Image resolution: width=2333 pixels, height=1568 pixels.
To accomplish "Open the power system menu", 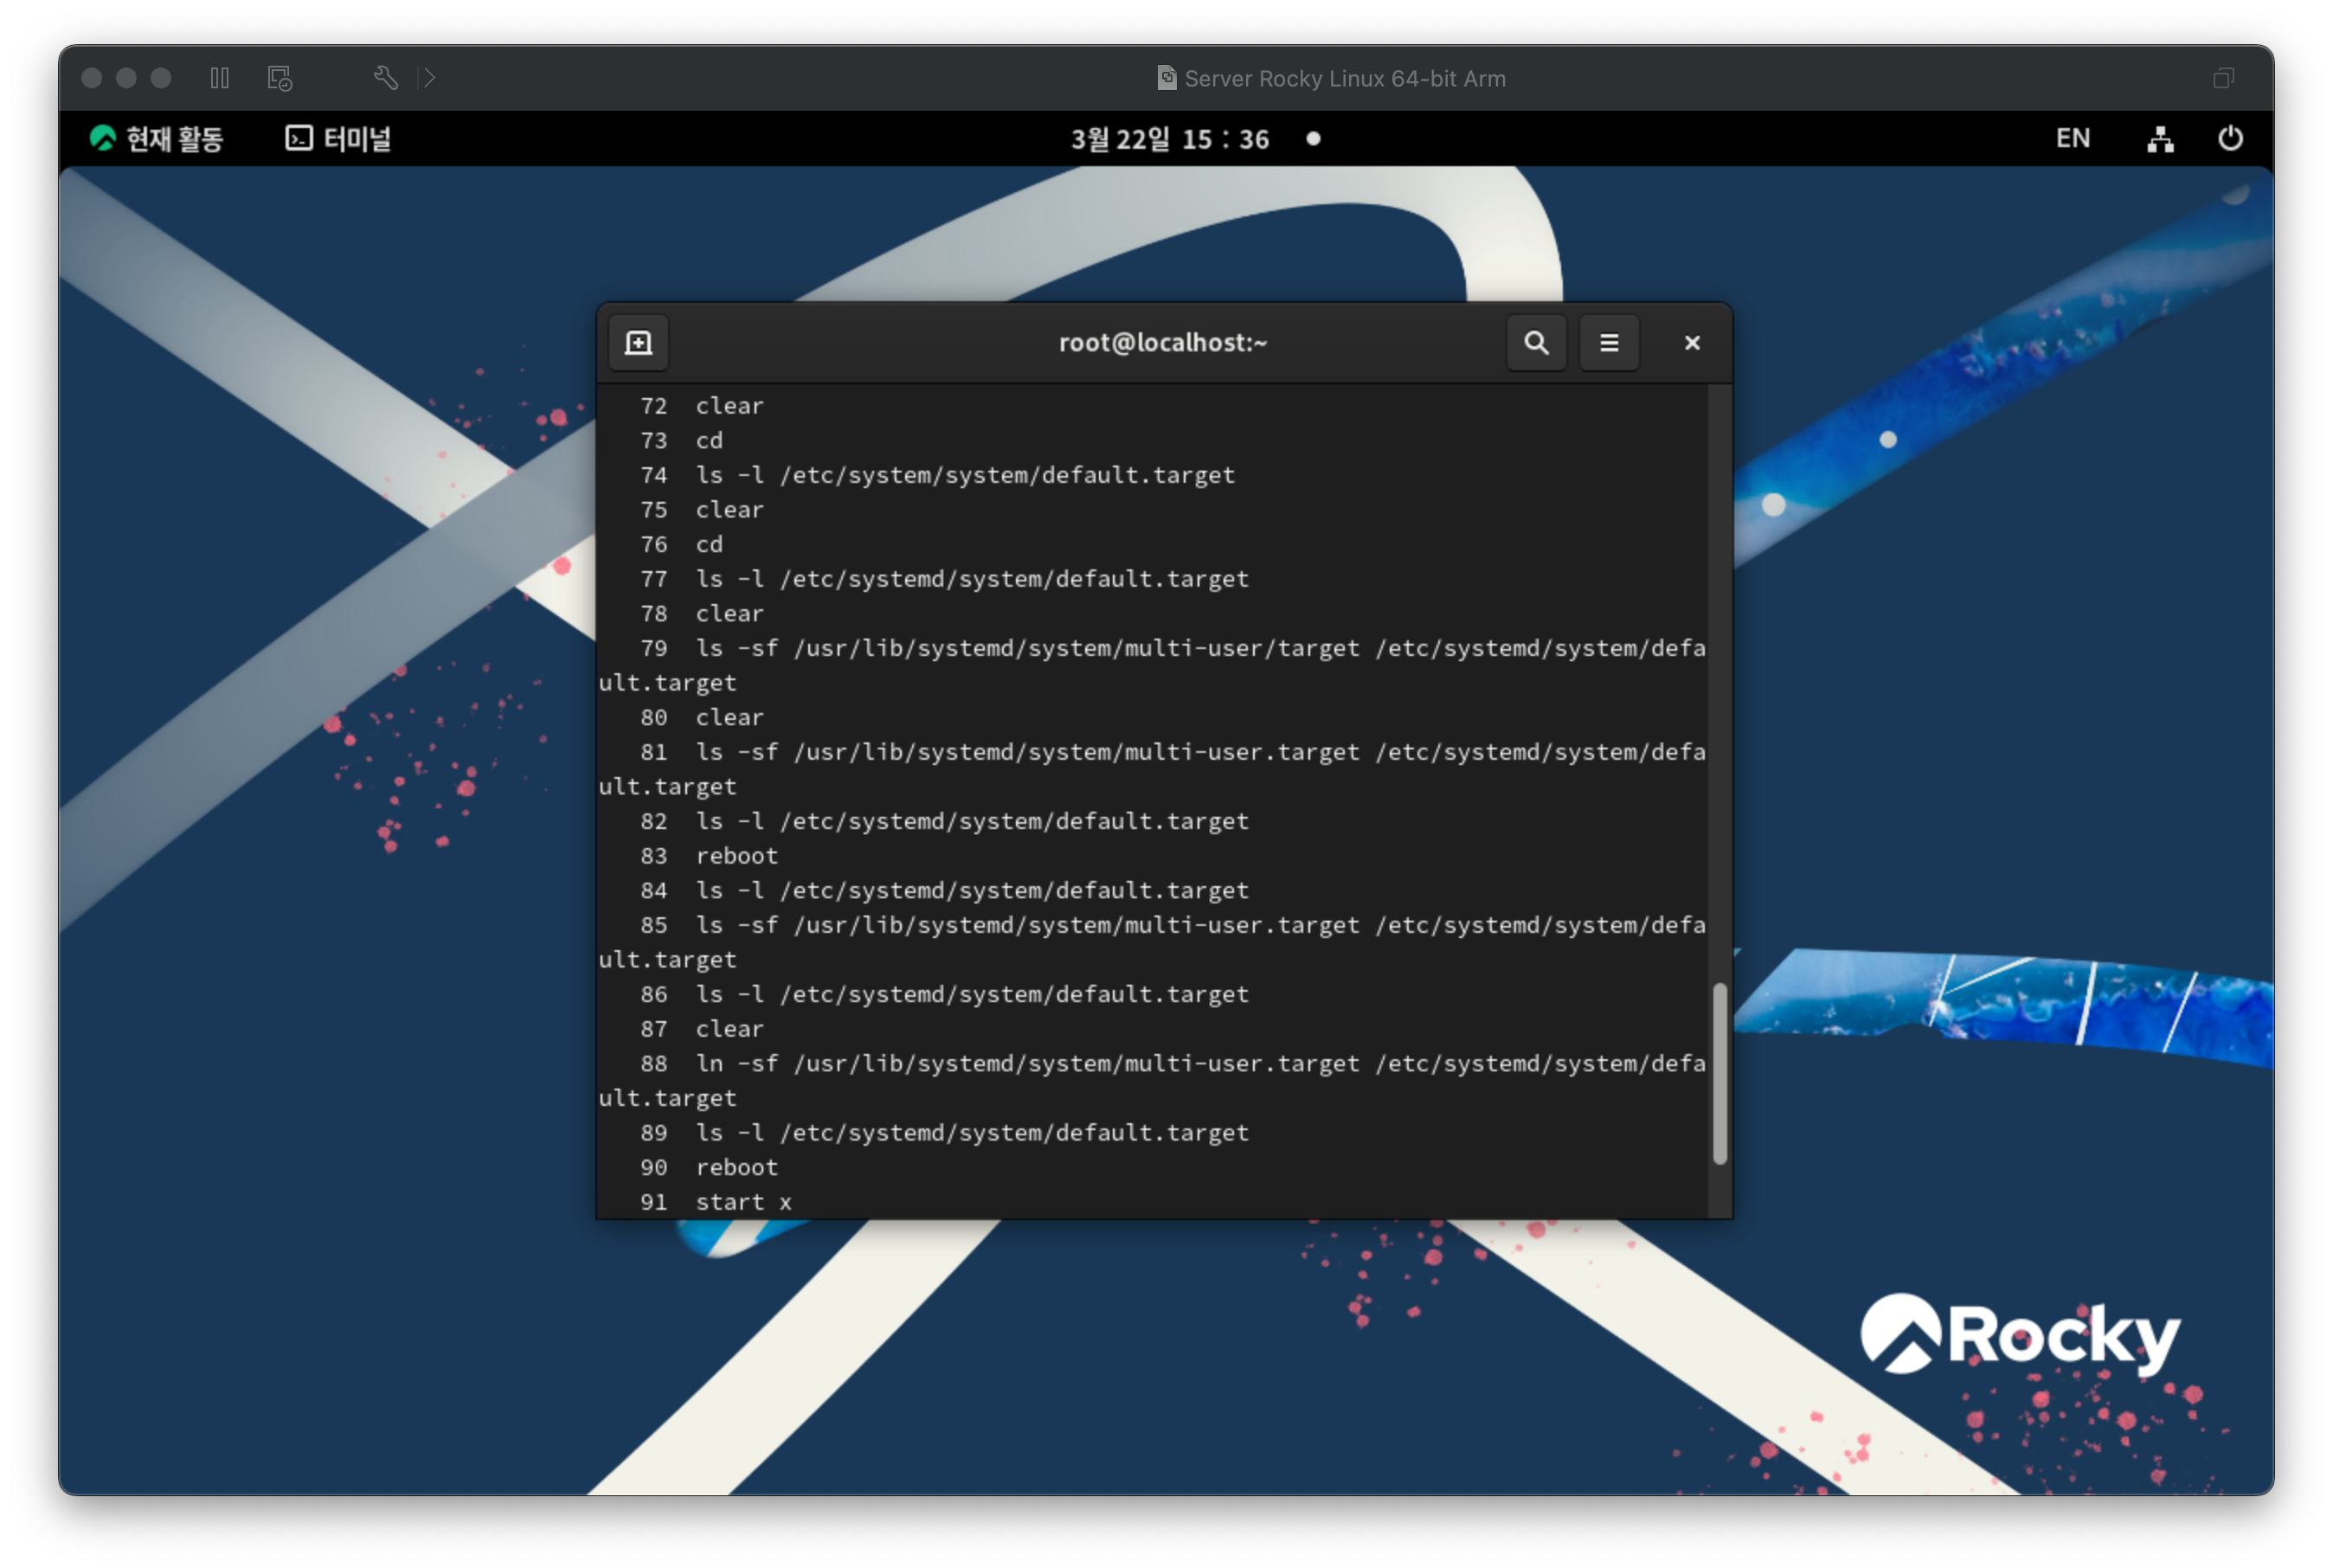I will [2230, 139].
